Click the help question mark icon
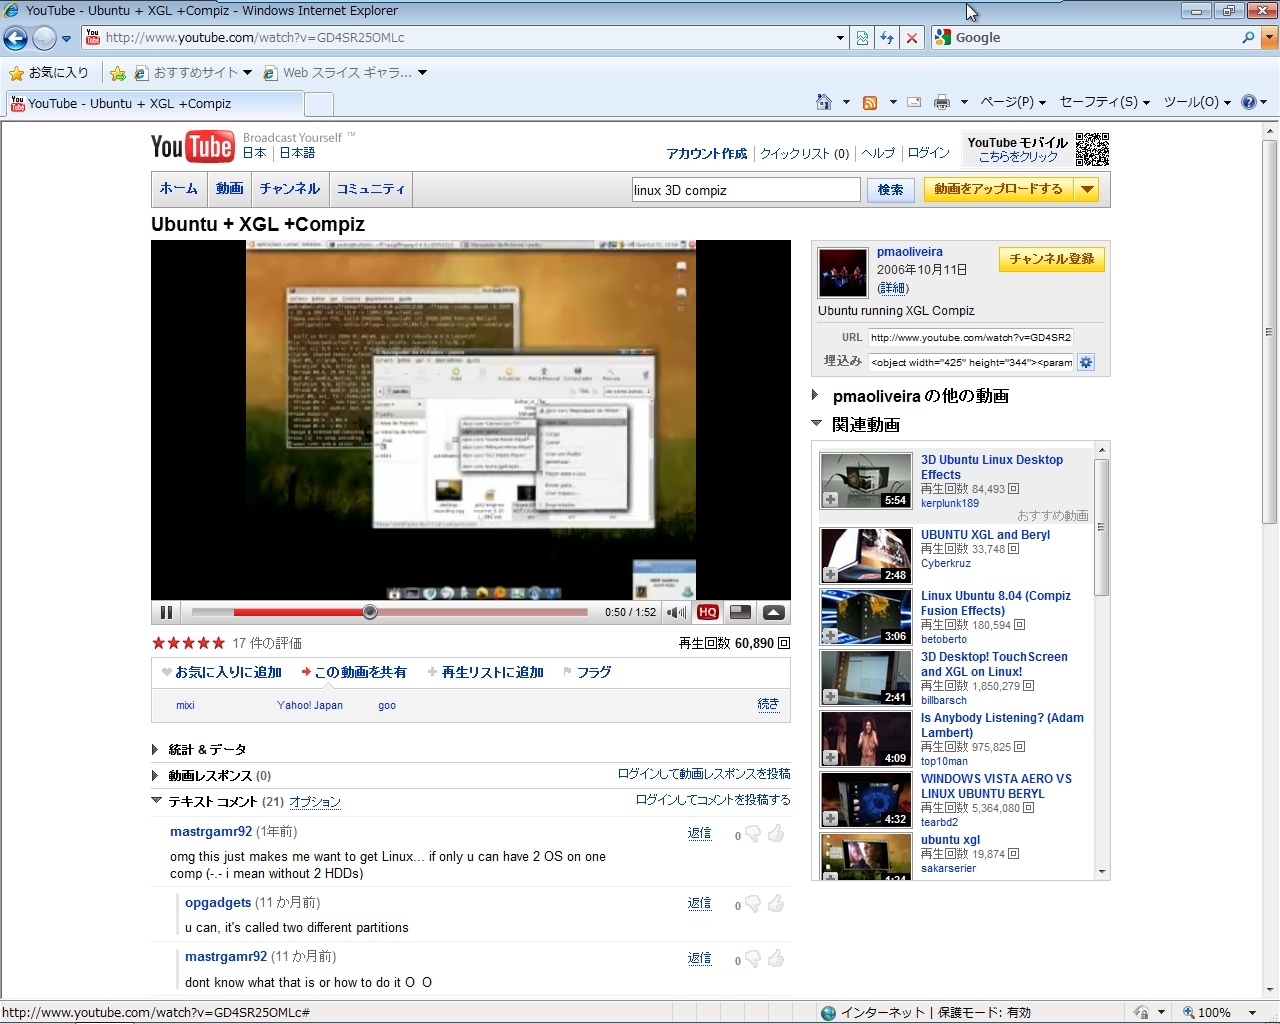1280x1024 pixels. 1248,102
